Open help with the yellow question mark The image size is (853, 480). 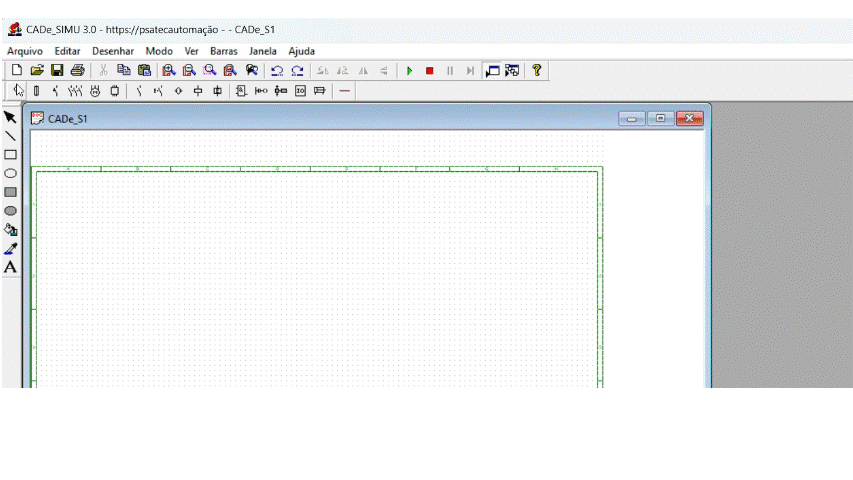click(x=536, y=71)
